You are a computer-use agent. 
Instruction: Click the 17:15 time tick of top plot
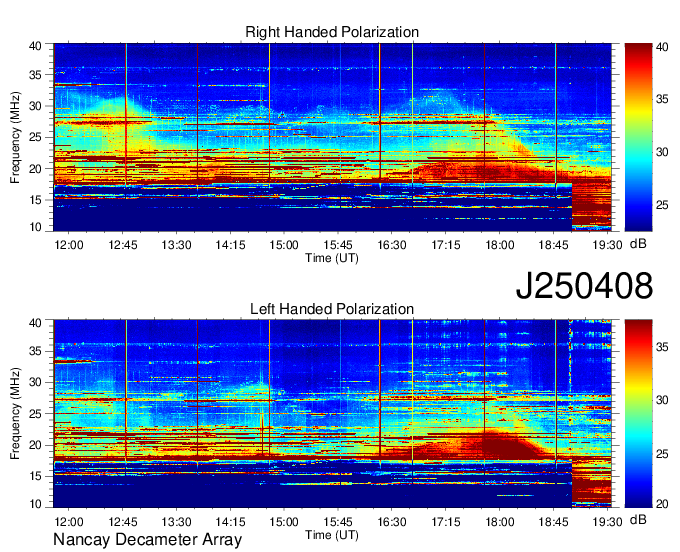[x=446, y=245]
